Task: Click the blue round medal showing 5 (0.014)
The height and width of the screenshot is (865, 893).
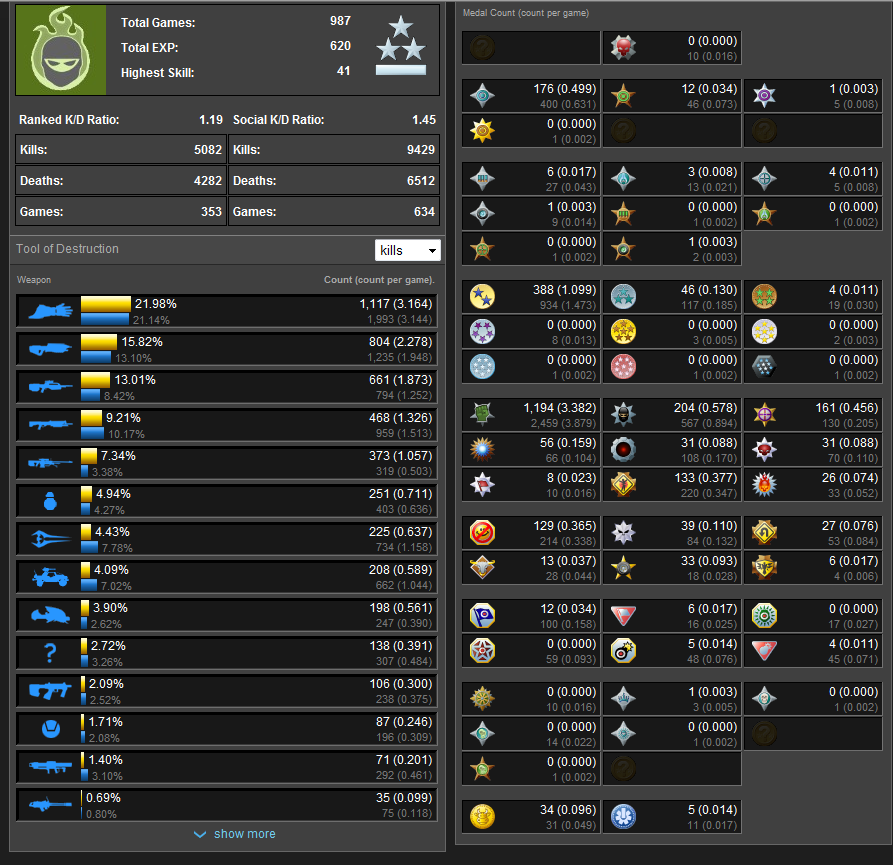Action: point(623,817)
